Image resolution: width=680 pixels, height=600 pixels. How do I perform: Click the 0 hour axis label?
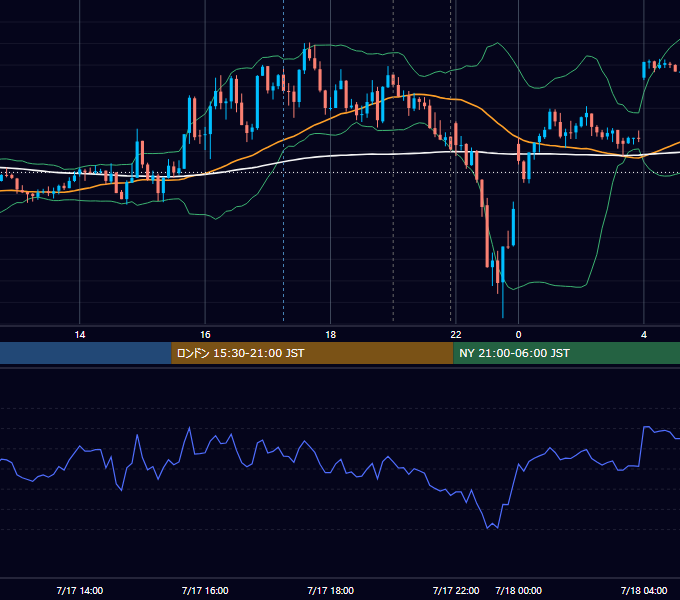(518, 335)
